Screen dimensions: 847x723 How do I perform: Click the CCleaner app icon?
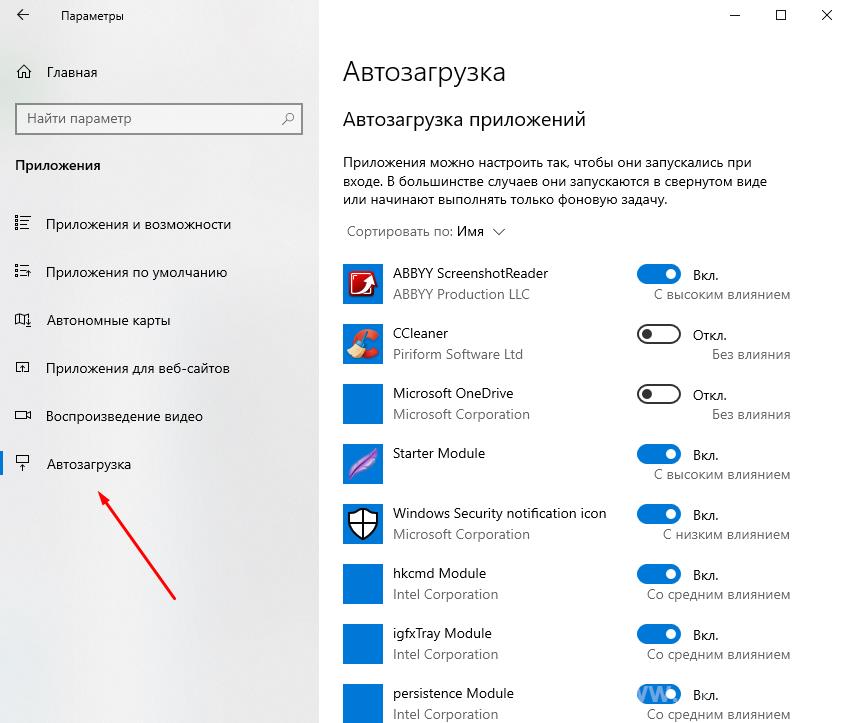[363, 344]
